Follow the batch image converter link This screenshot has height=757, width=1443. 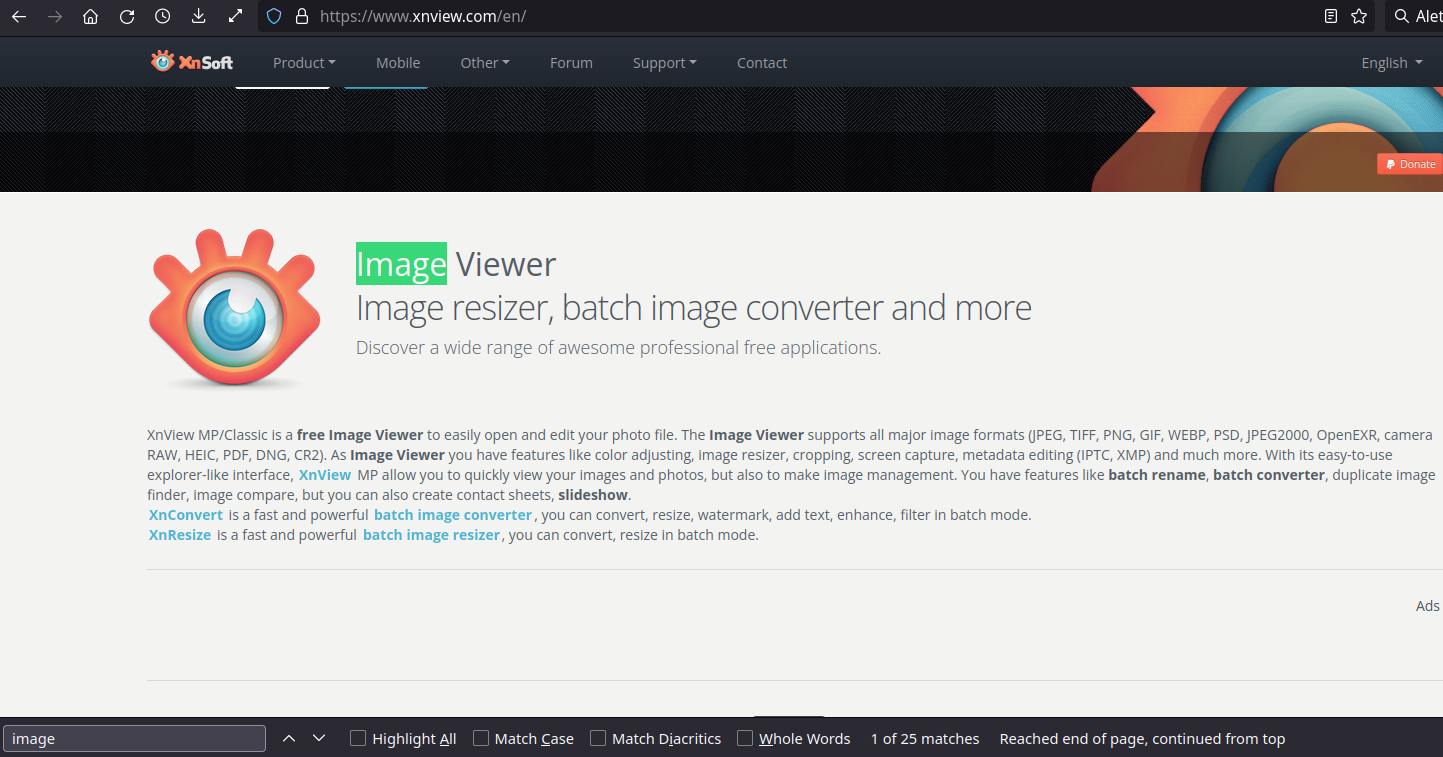[x=453, y=515]
